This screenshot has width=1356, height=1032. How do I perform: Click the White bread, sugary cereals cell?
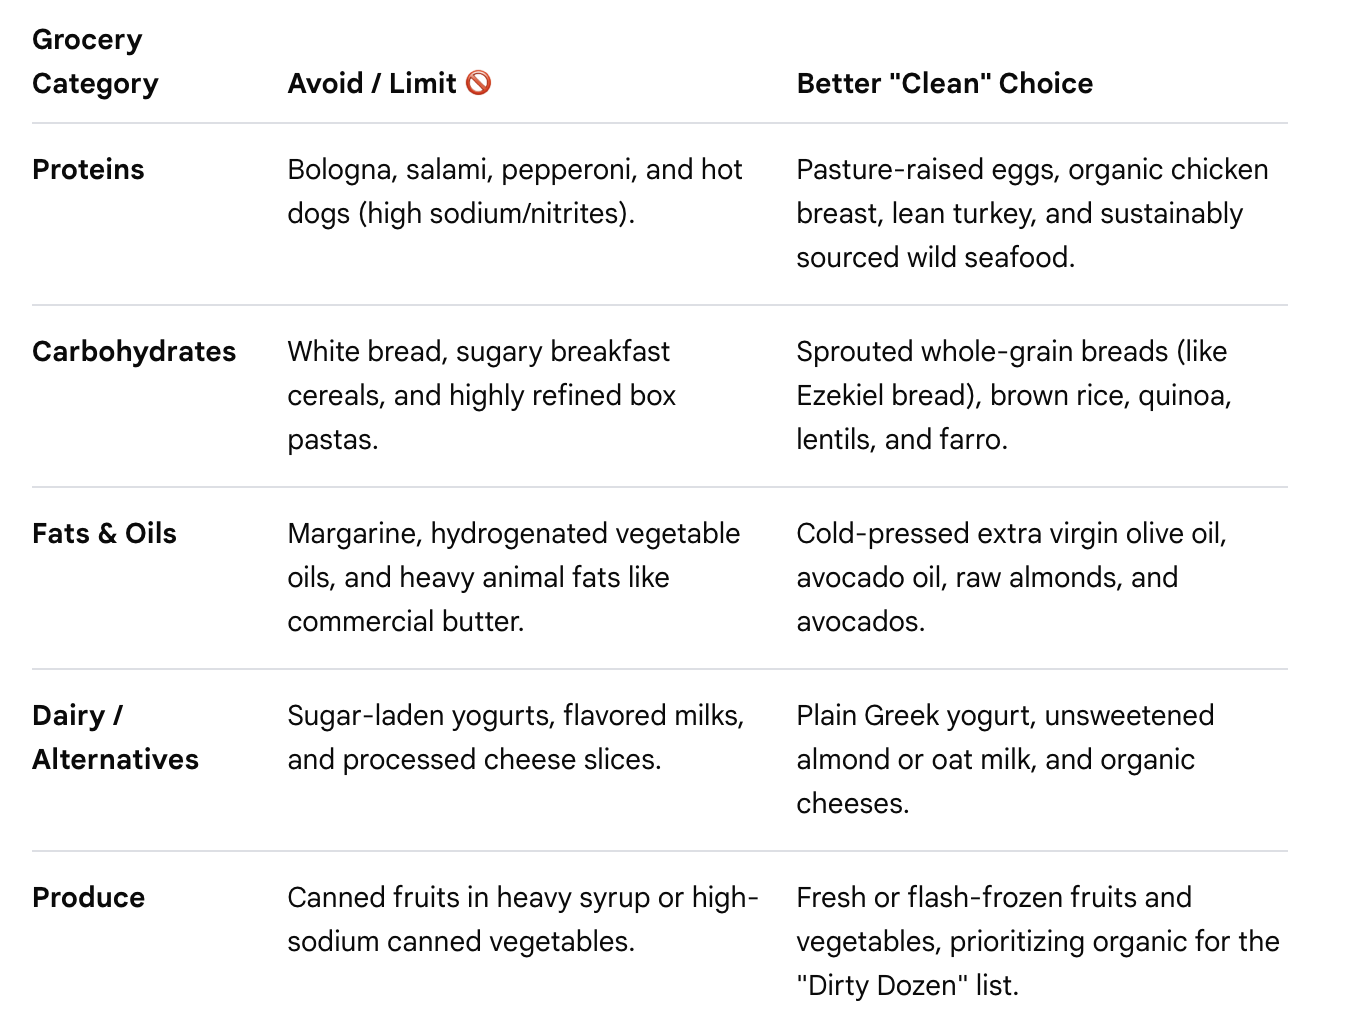click(x=482, y=395)
